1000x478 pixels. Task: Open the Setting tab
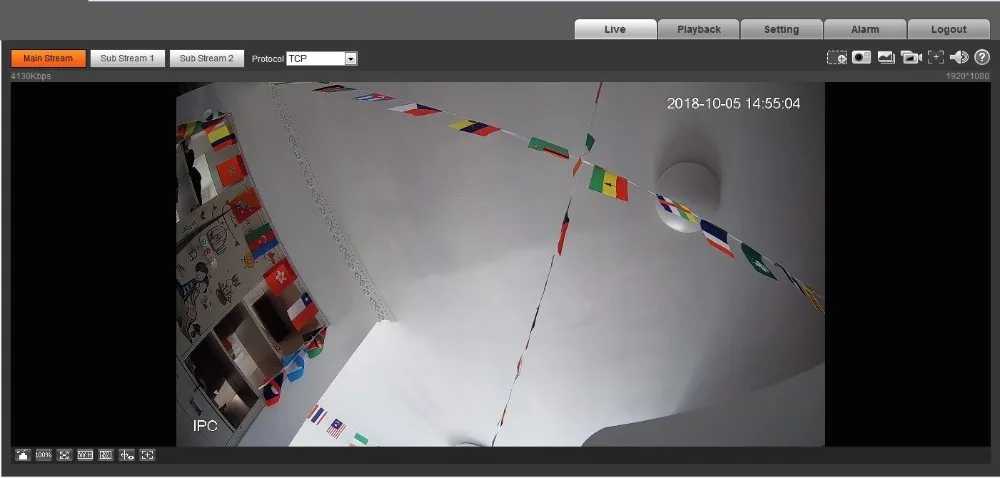[781, 29]
